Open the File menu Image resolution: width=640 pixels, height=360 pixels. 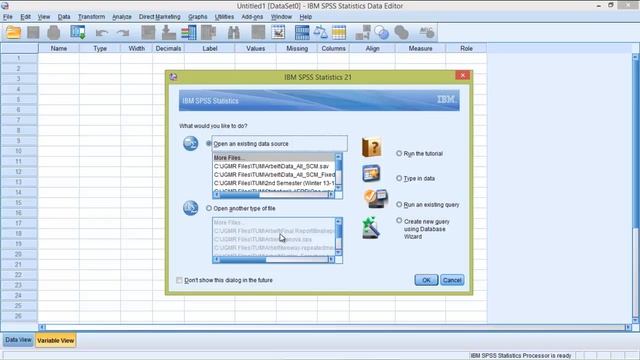click(x=8, y=17)
